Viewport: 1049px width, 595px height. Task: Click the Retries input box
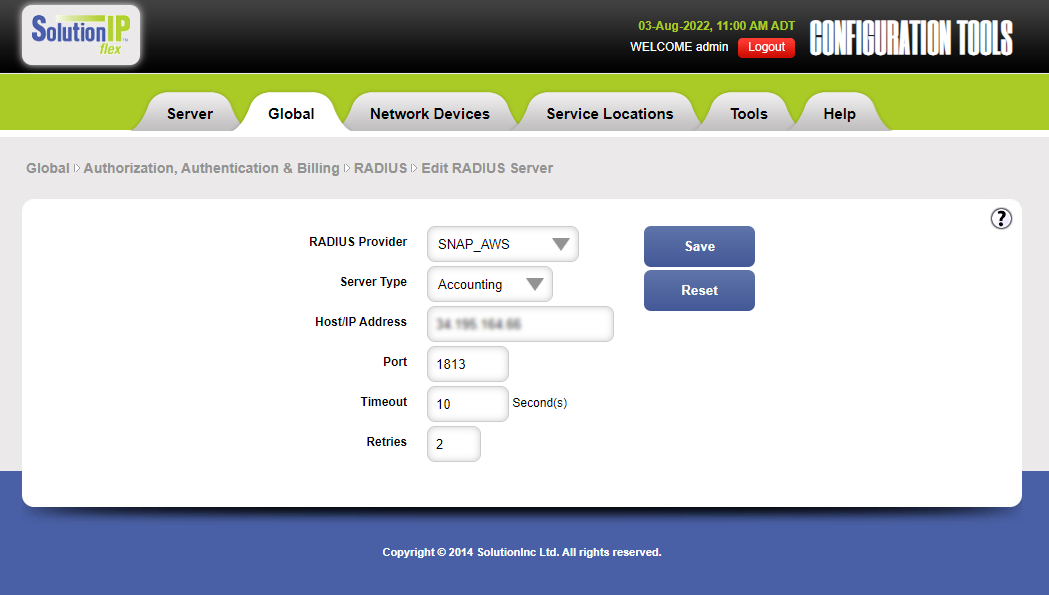453,444
